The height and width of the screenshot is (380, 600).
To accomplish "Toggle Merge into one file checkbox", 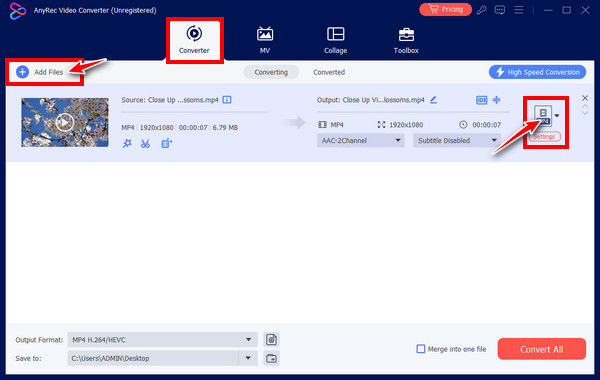I will pos(421,349).
